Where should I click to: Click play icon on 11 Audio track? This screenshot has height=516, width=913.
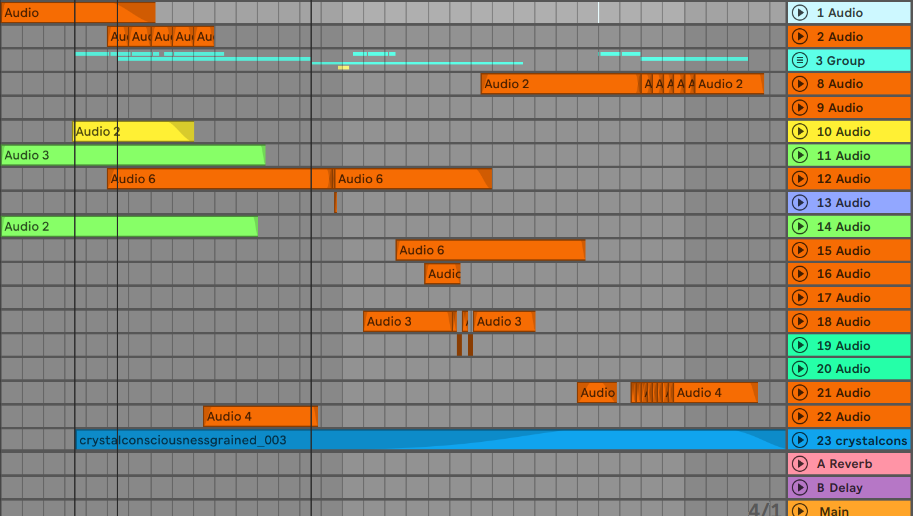pos(800,155)
